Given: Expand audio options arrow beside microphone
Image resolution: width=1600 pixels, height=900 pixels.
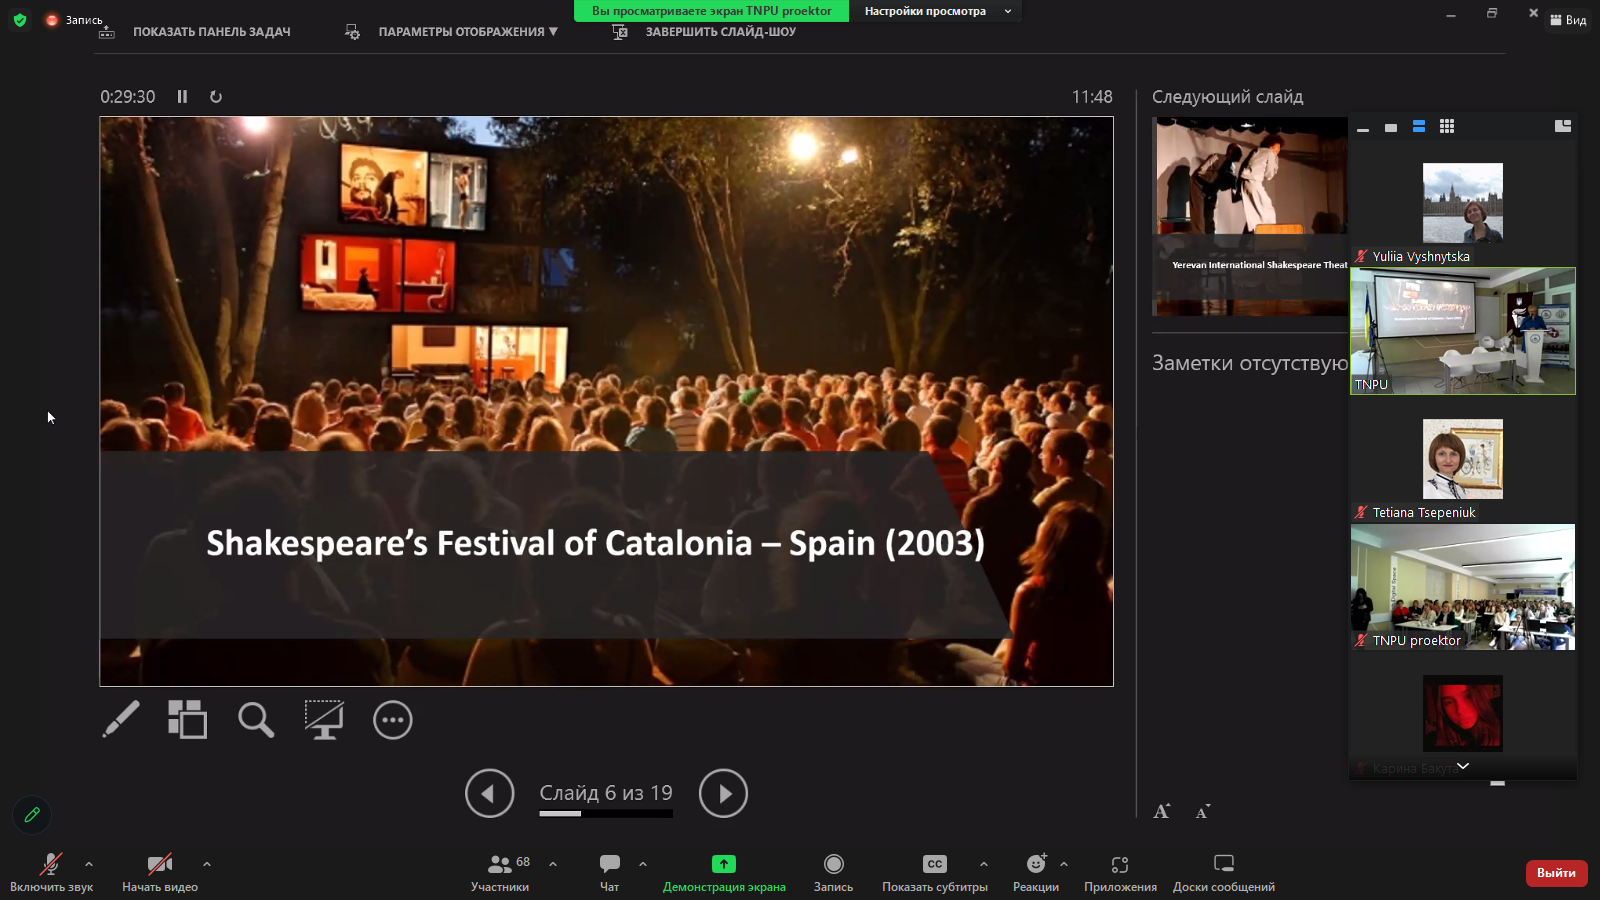Looking at the screenshot, I should (x=89, y=864).
